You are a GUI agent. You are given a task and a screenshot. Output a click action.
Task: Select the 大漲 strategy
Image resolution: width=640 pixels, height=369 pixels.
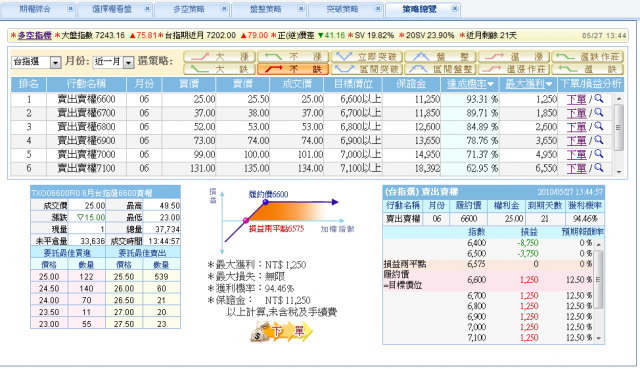point(219,56)
